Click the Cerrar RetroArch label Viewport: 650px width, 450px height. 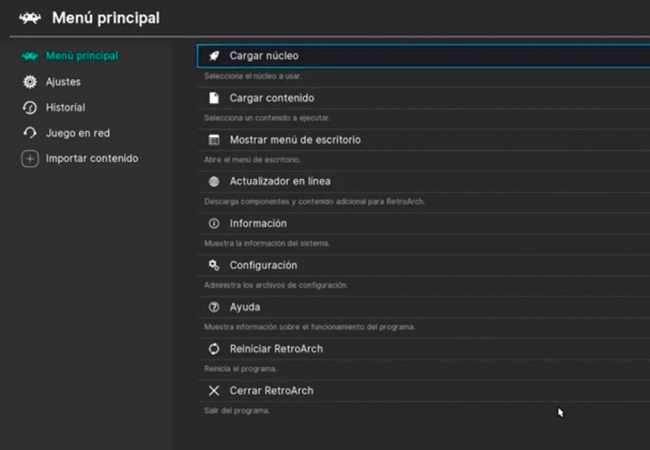pos(272,391)
